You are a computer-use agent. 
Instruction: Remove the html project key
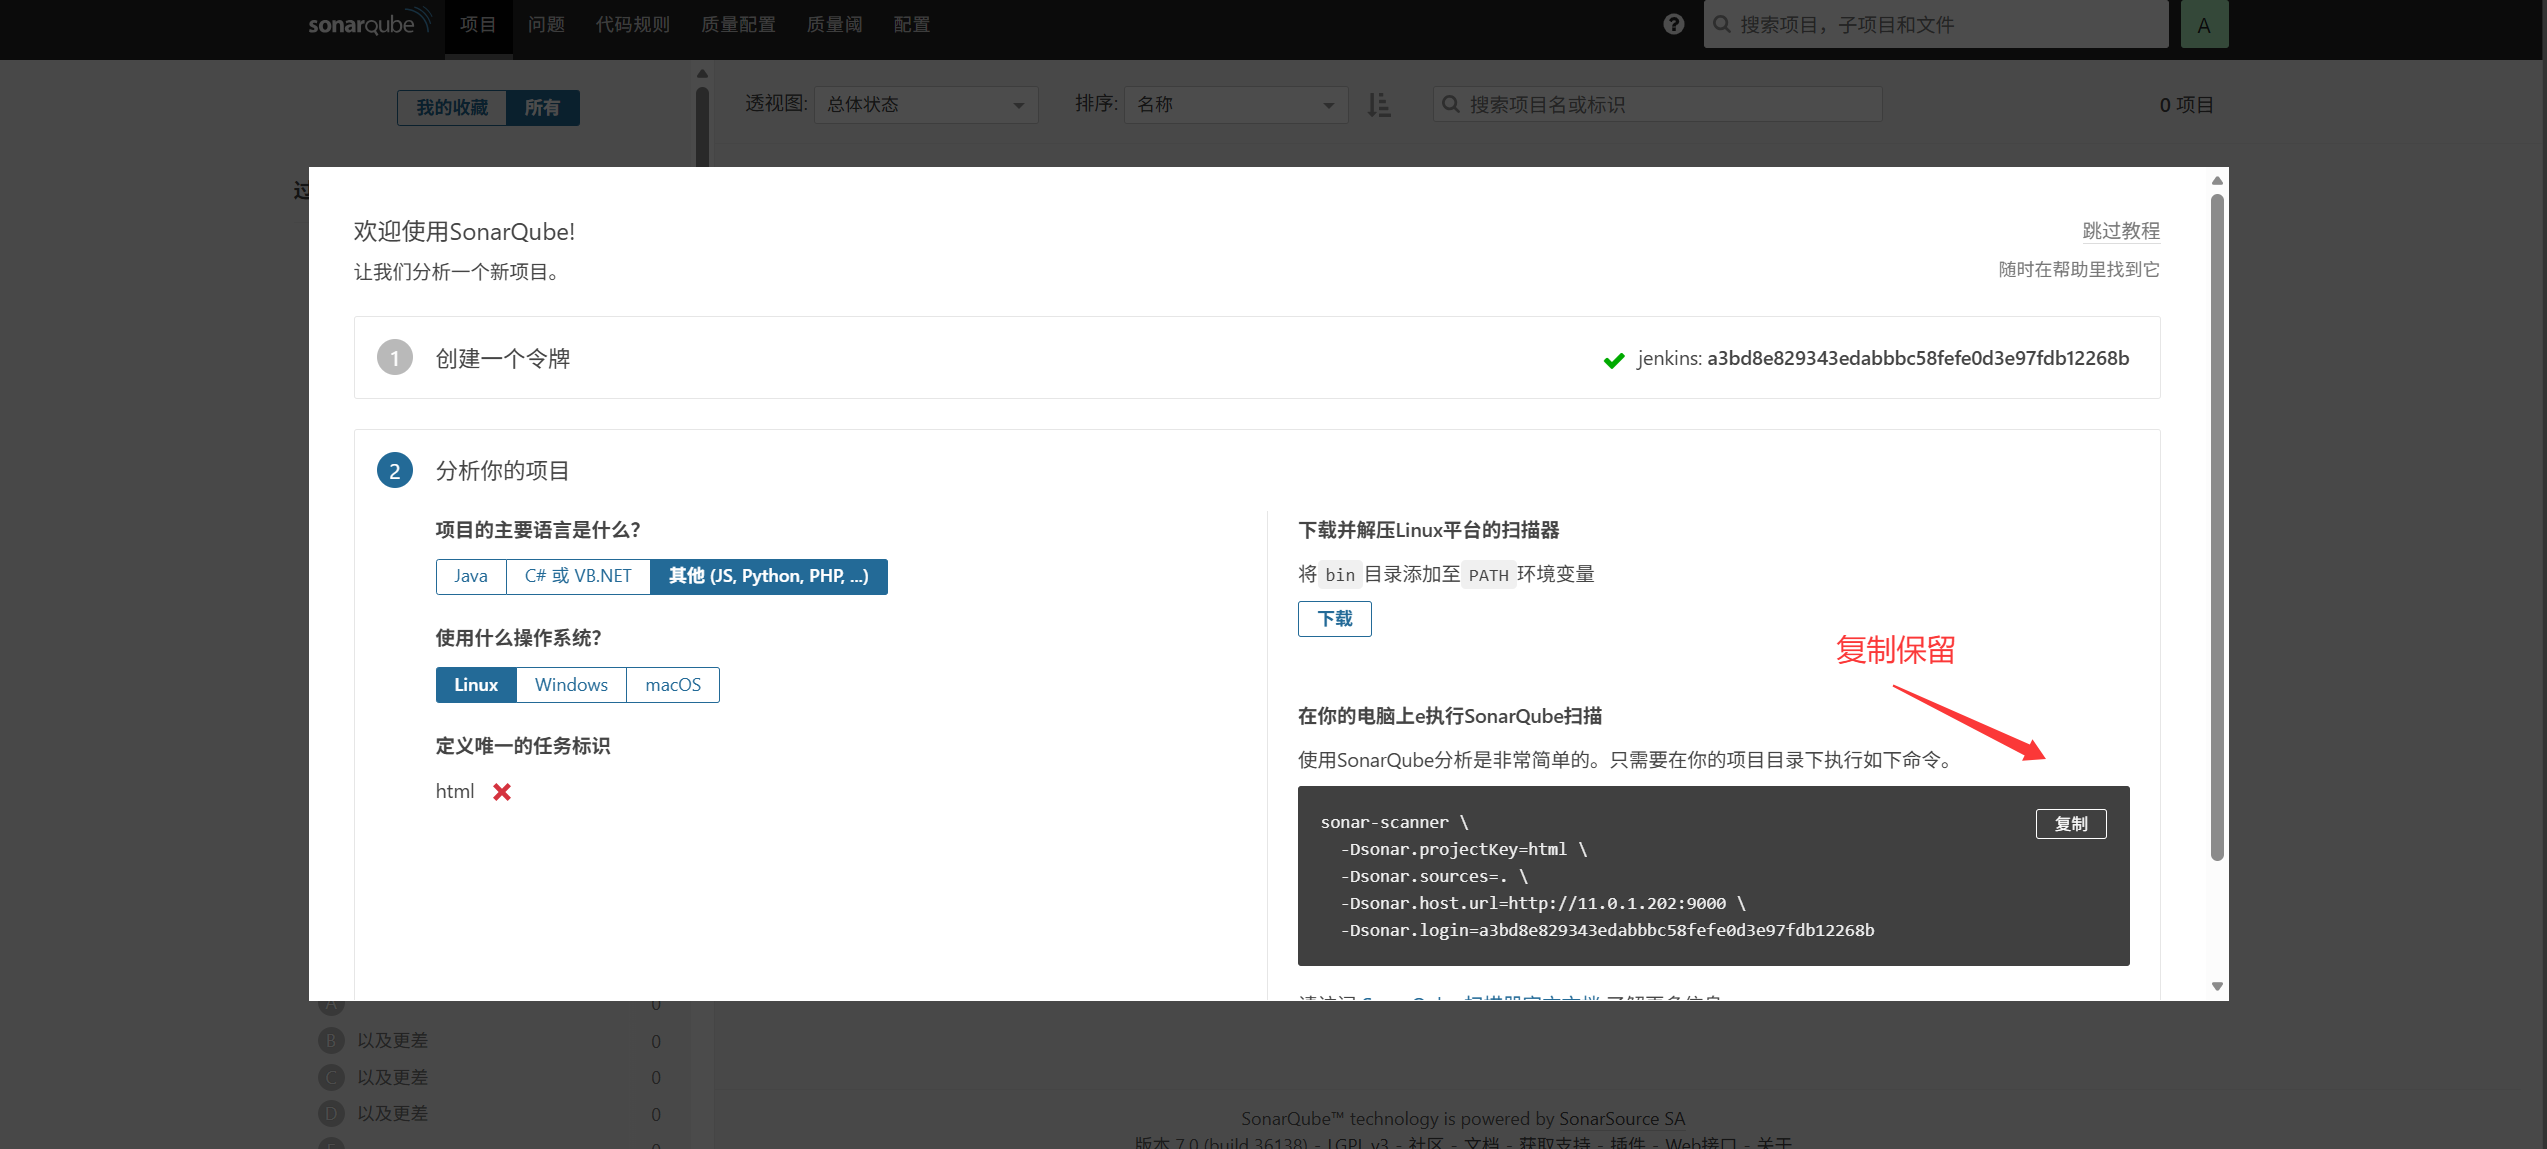pyautogui.click(x=502, y=792)
